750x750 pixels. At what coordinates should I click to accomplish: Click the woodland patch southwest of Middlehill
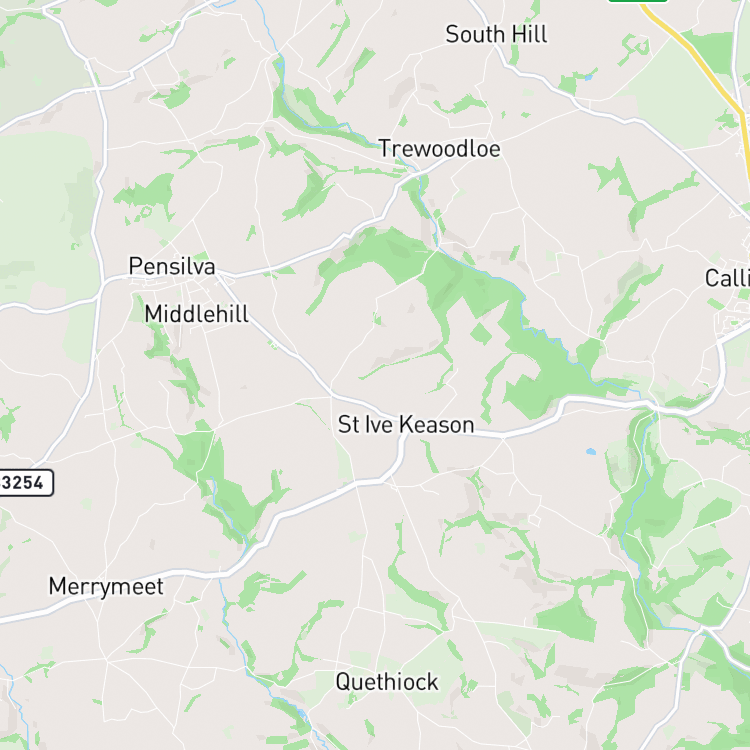click(x=225, y=483)
